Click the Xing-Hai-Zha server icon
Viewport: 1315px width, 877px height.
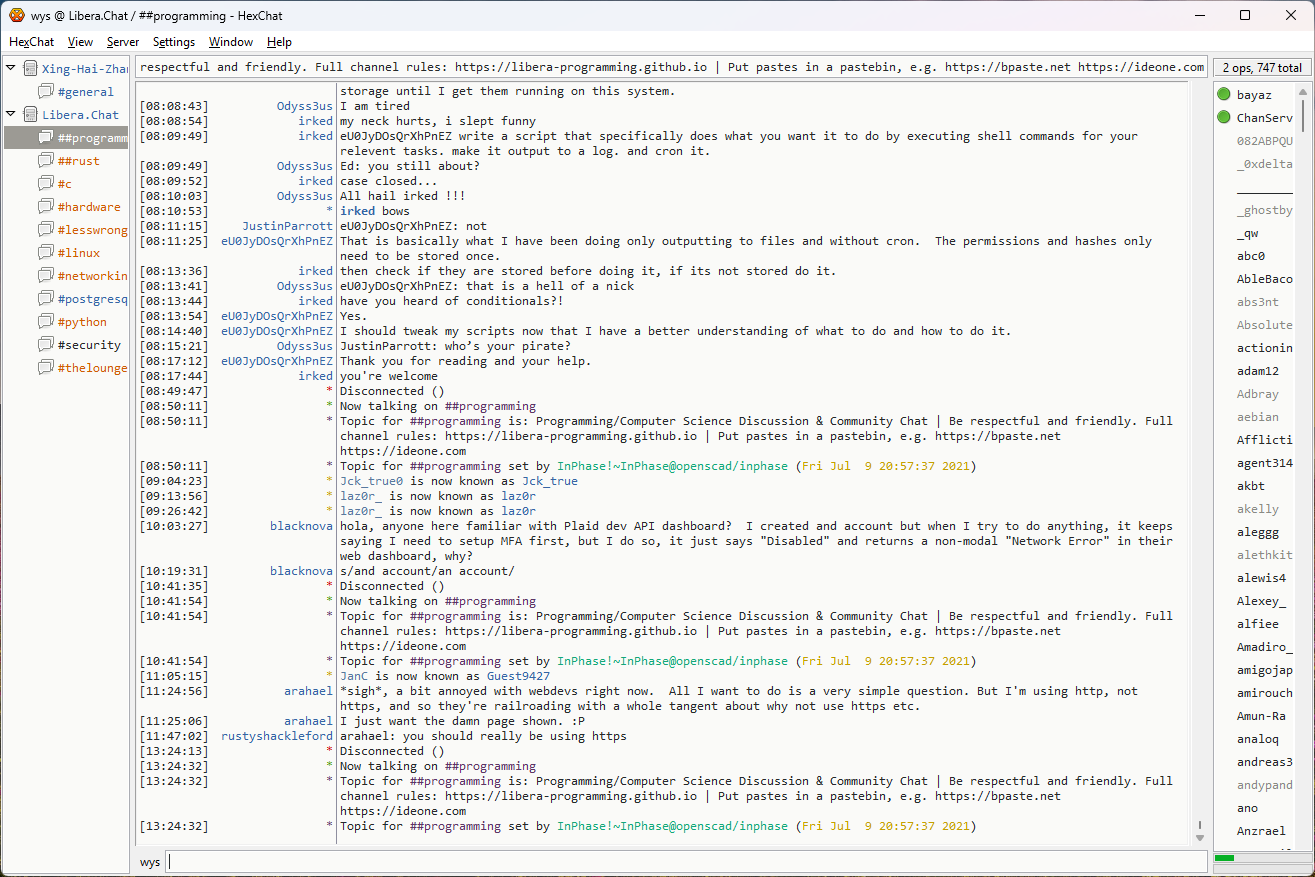tap(30, 69)
